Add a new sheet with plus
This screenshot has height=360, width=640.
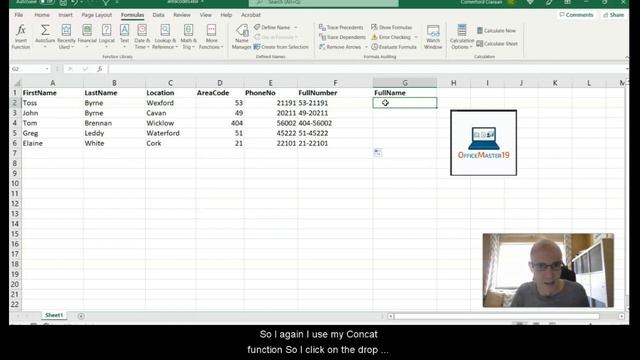coord(81,316)
